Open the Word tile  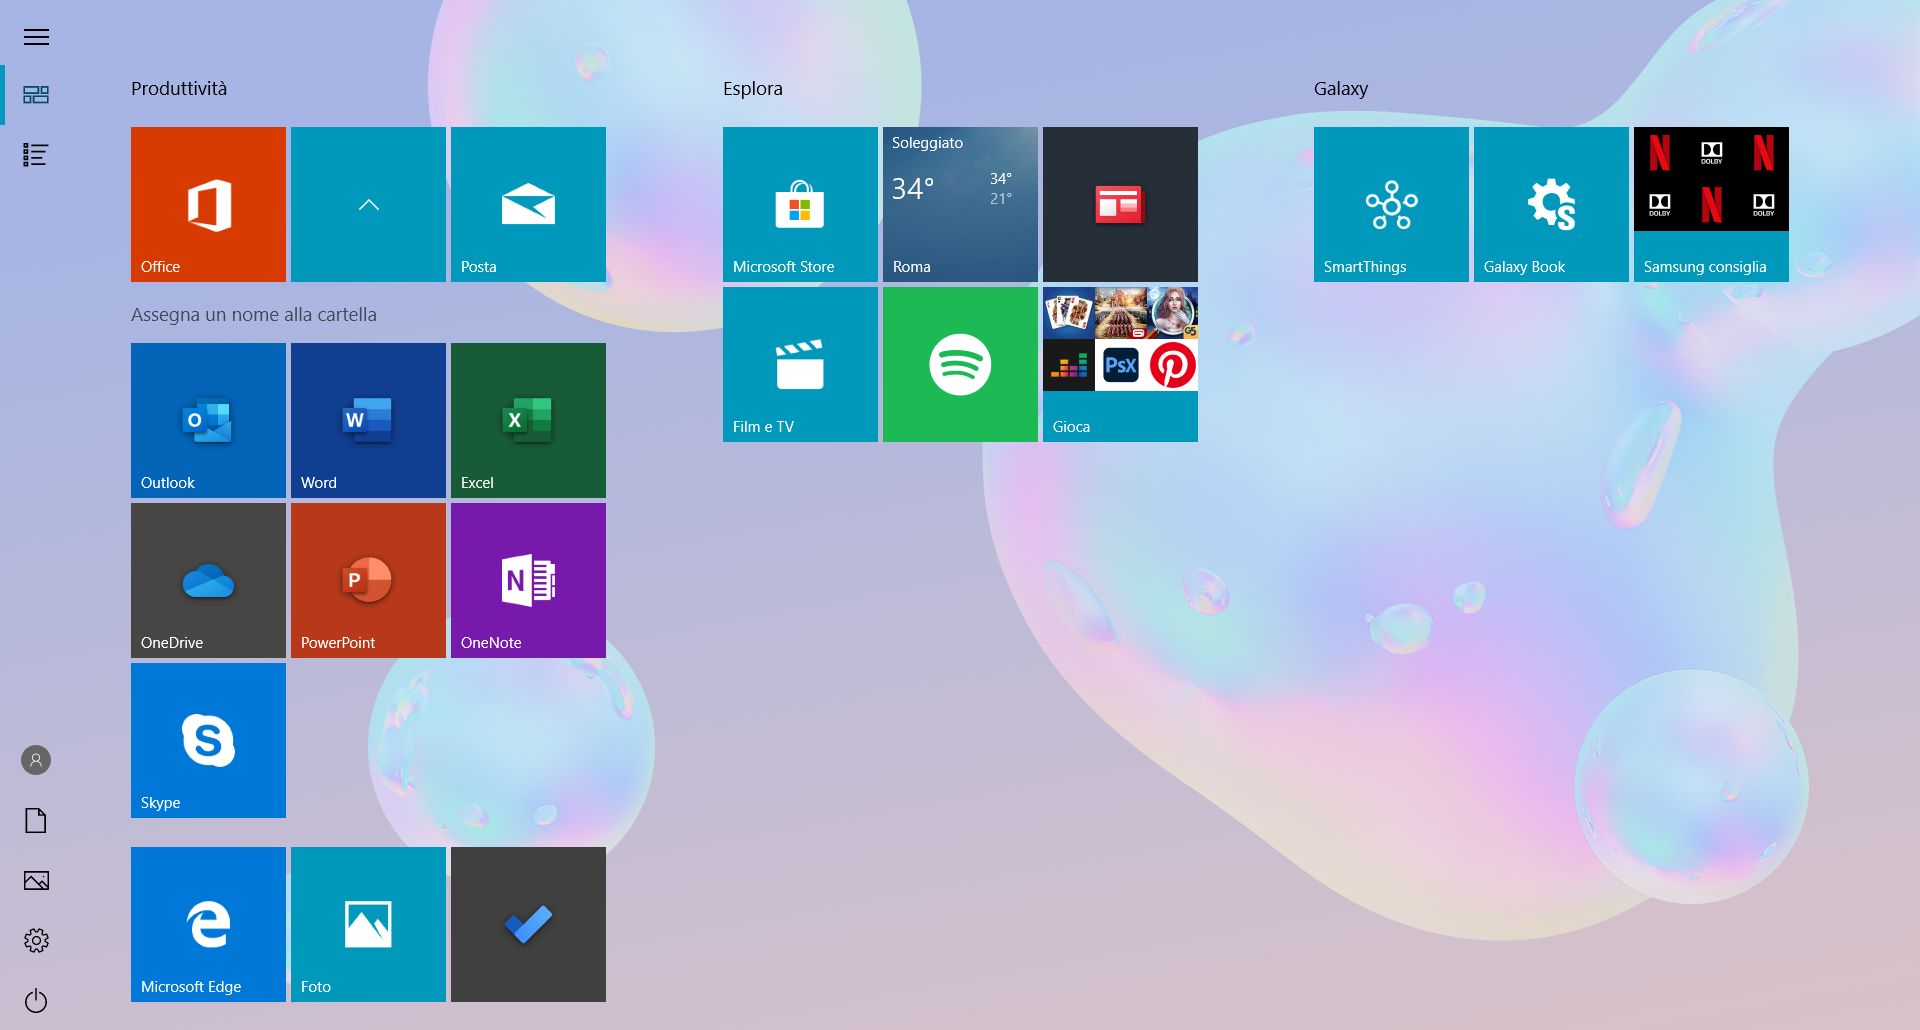coord(368,420)
